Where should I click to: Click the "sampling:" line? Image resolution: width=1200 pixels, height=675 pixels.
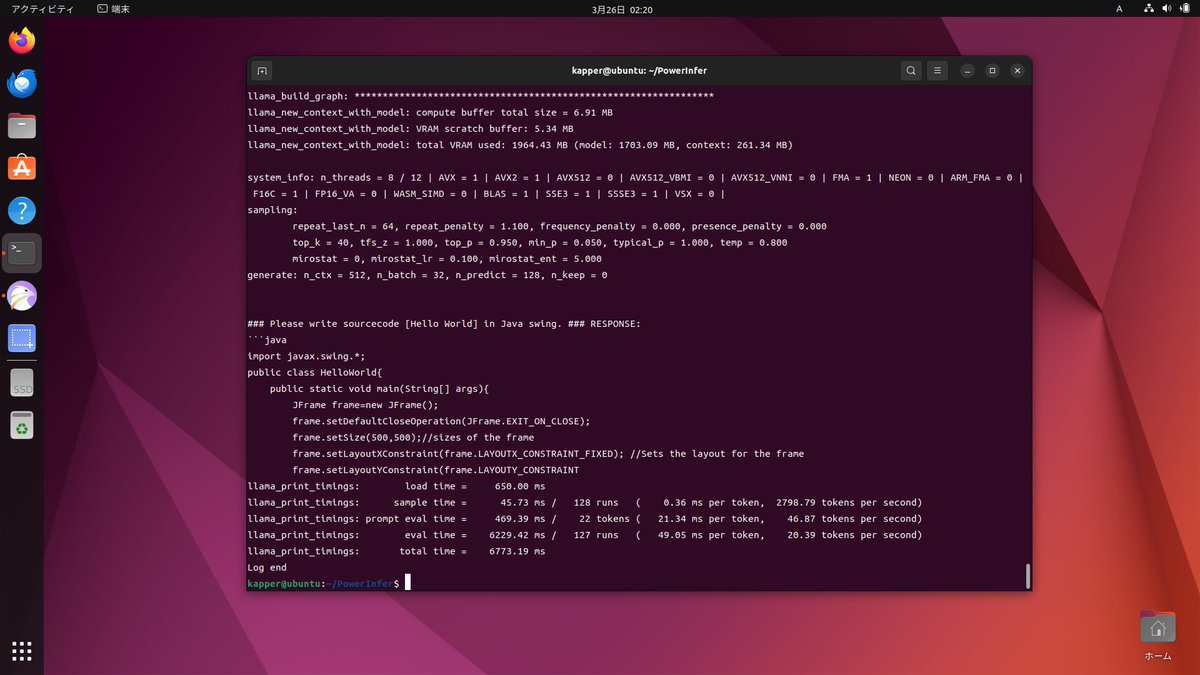[x=272, y=210]
